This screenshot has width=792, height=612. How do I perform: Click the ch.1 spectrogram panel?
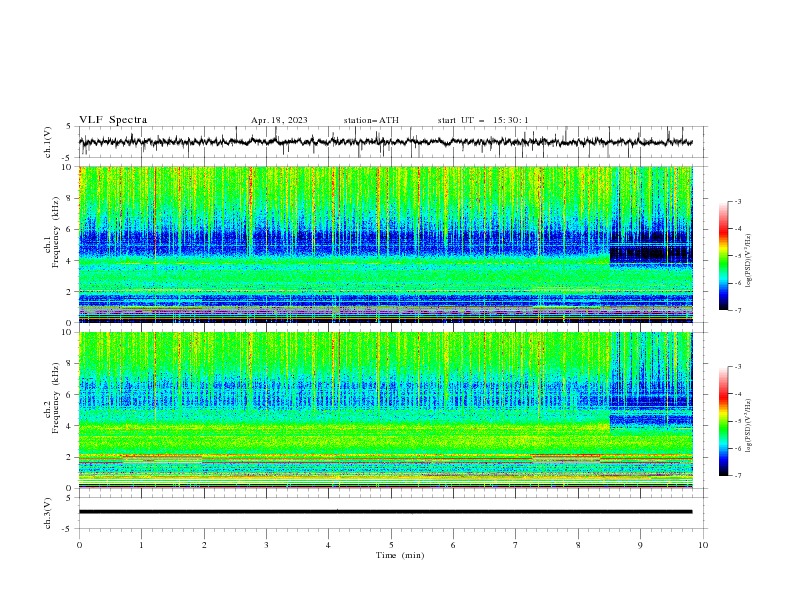tap(385, 244)
